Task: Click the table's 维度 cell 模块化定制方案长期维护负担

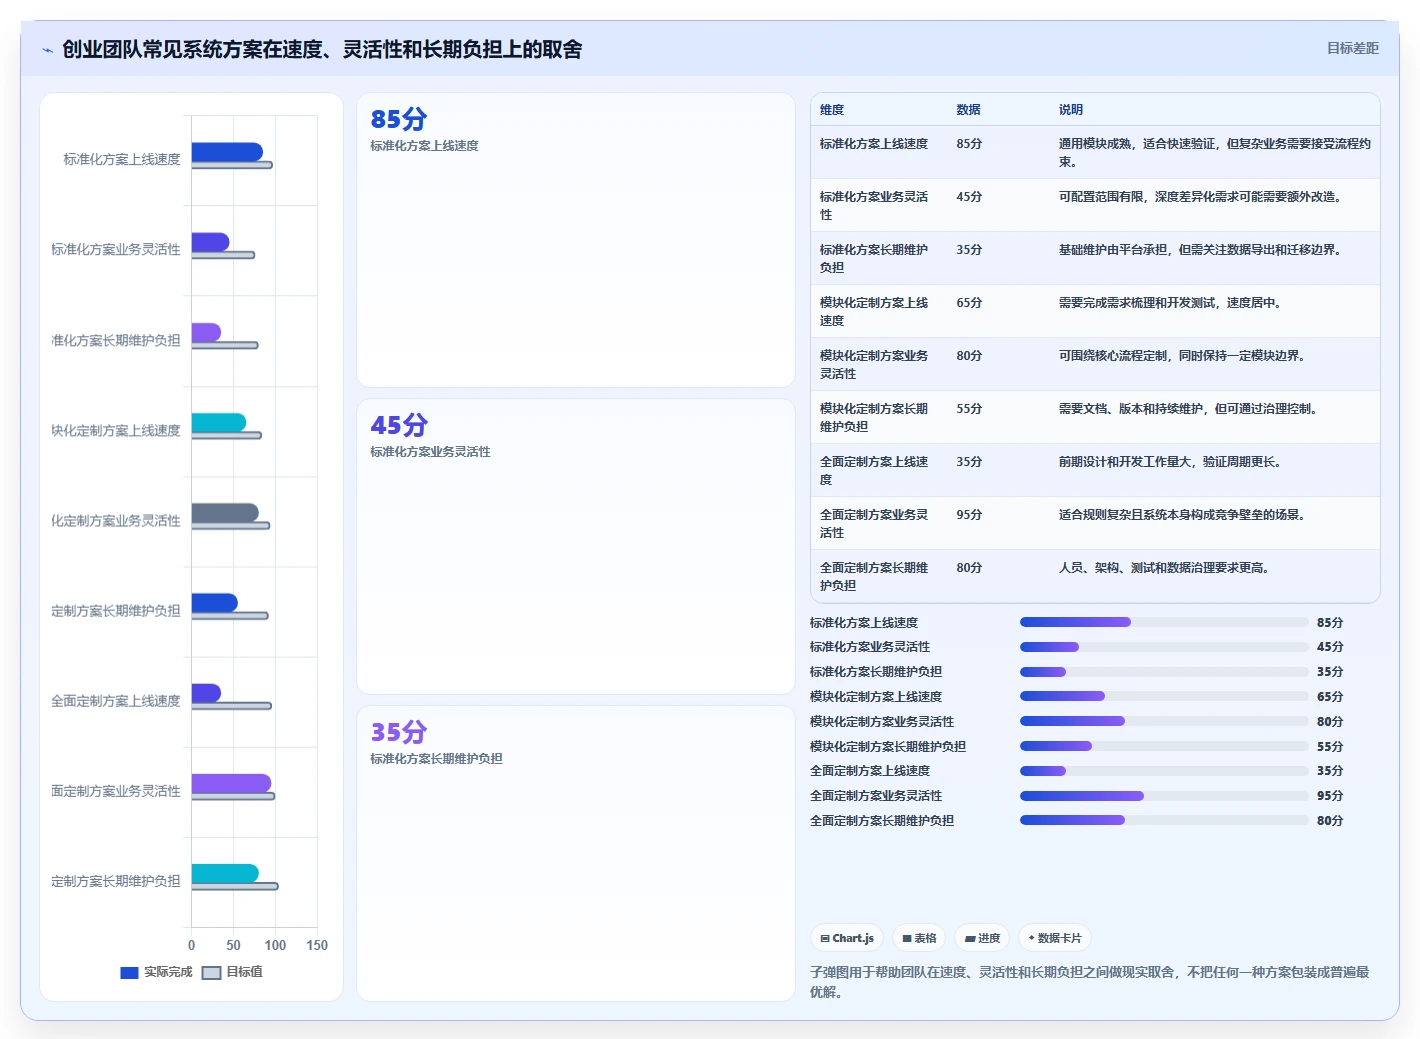Action: [x=874, y=418]
